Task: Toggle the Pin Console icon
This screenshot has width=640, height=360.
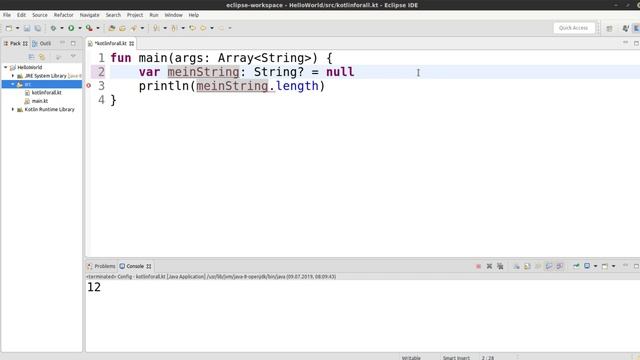Action: [576, 267]
